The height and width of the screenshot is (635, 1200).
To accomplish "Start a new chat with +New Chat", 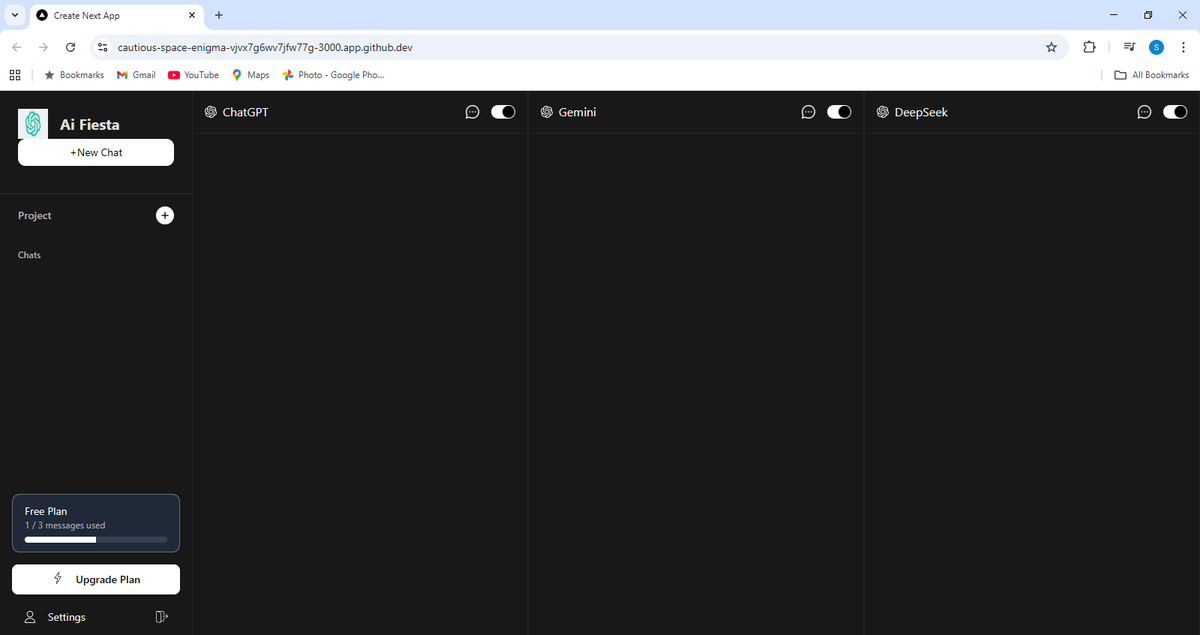I will (96, 152).
